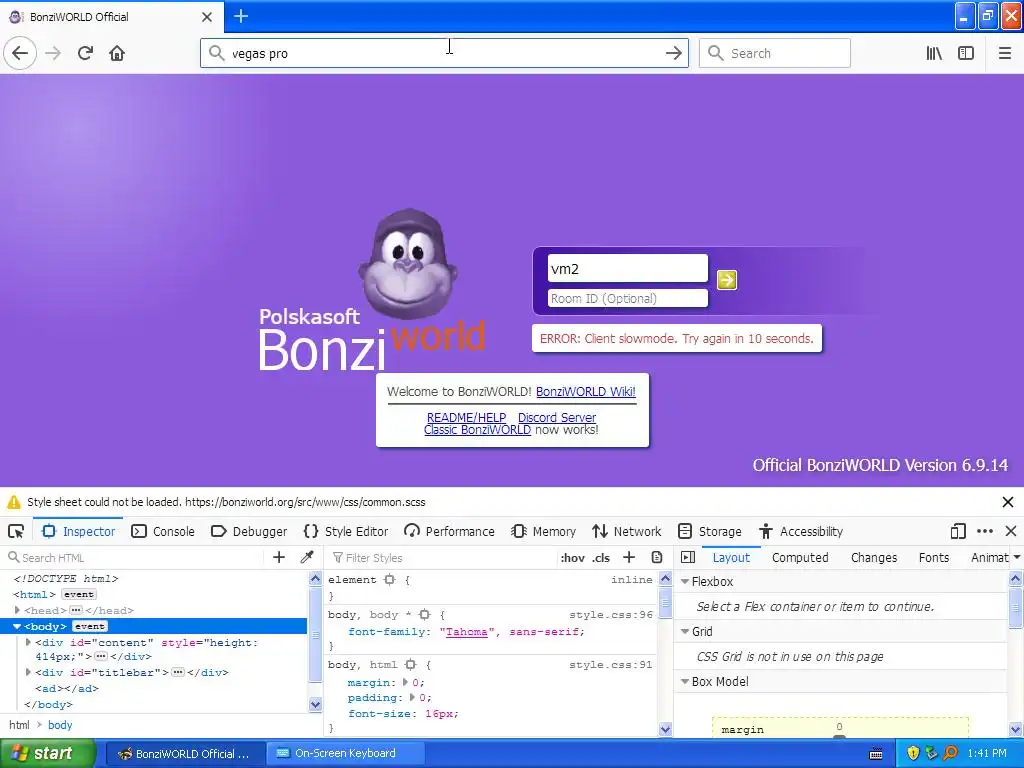The width and height of the screenshot is (1024, 768).
Task: Click the go arrow in the address bar
Action: [x=673, y=53]
